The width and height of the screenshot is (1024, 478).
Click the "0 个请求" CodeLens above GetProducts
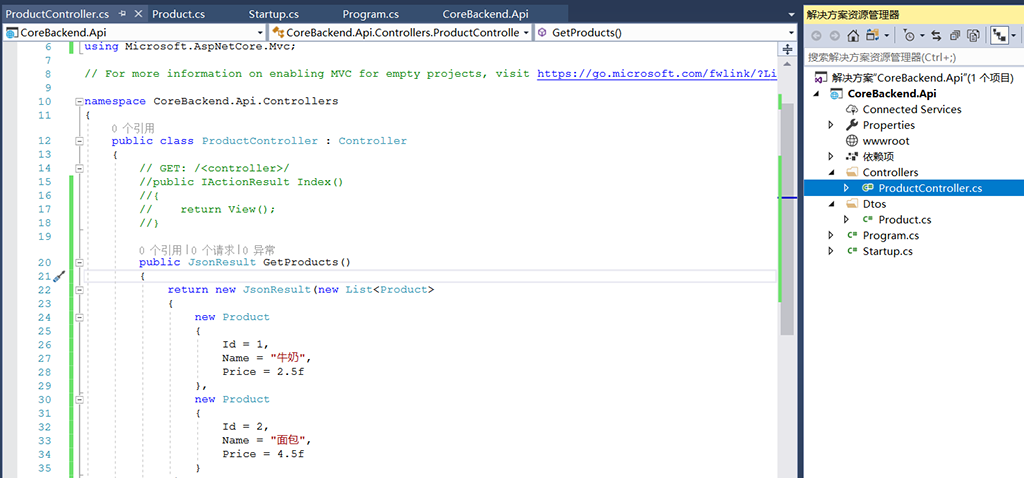(x=213, y=249)
